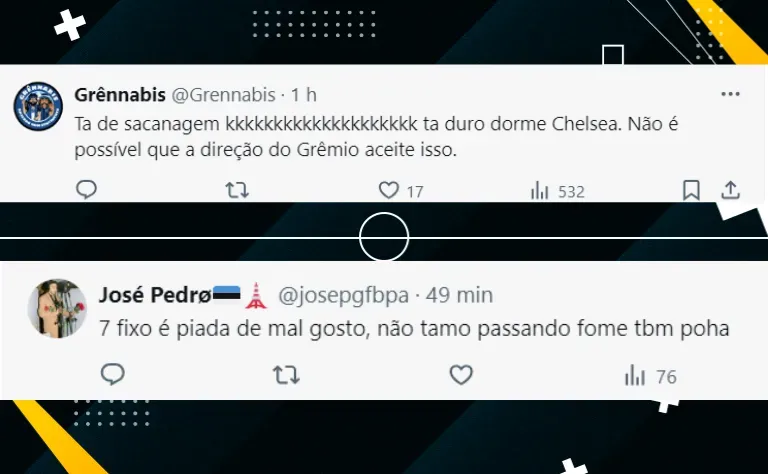Visit the @Grennabis handle
Image resolution: width=768 pixels, height=474 pixels.
(x=223, y=95)
